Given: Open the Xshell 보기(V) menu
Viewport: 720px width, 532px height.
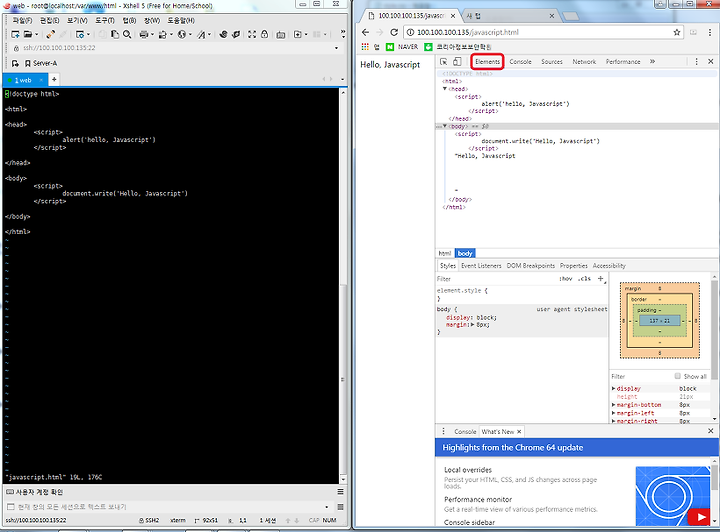Looking at the screenshot, I should 77,21.
